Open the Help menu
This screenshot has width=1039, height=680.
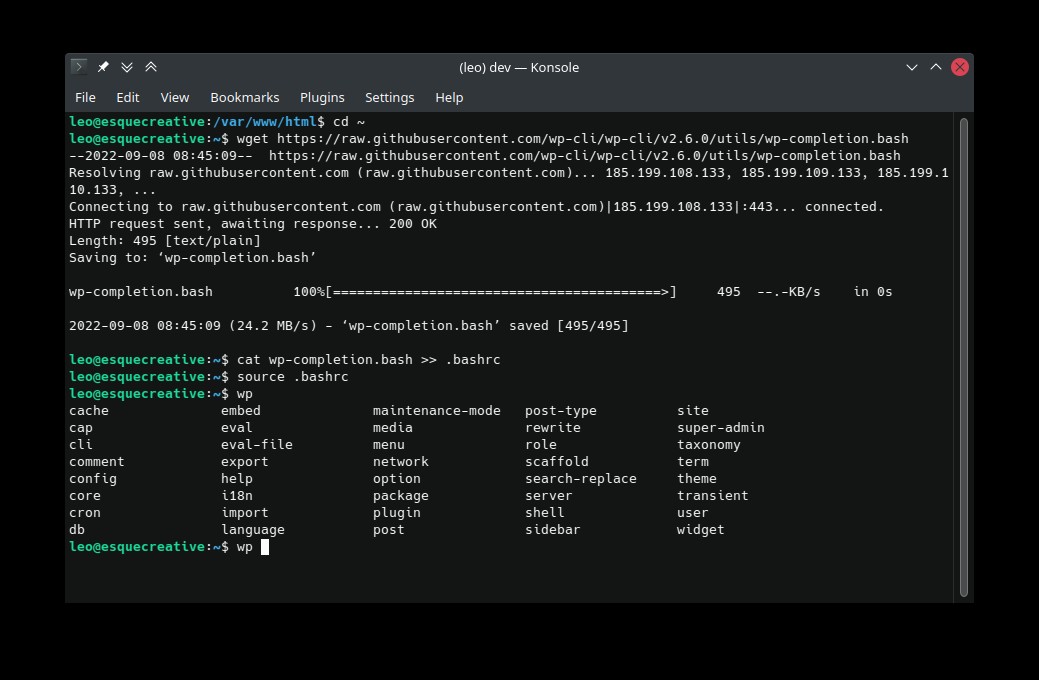(449, 97)
